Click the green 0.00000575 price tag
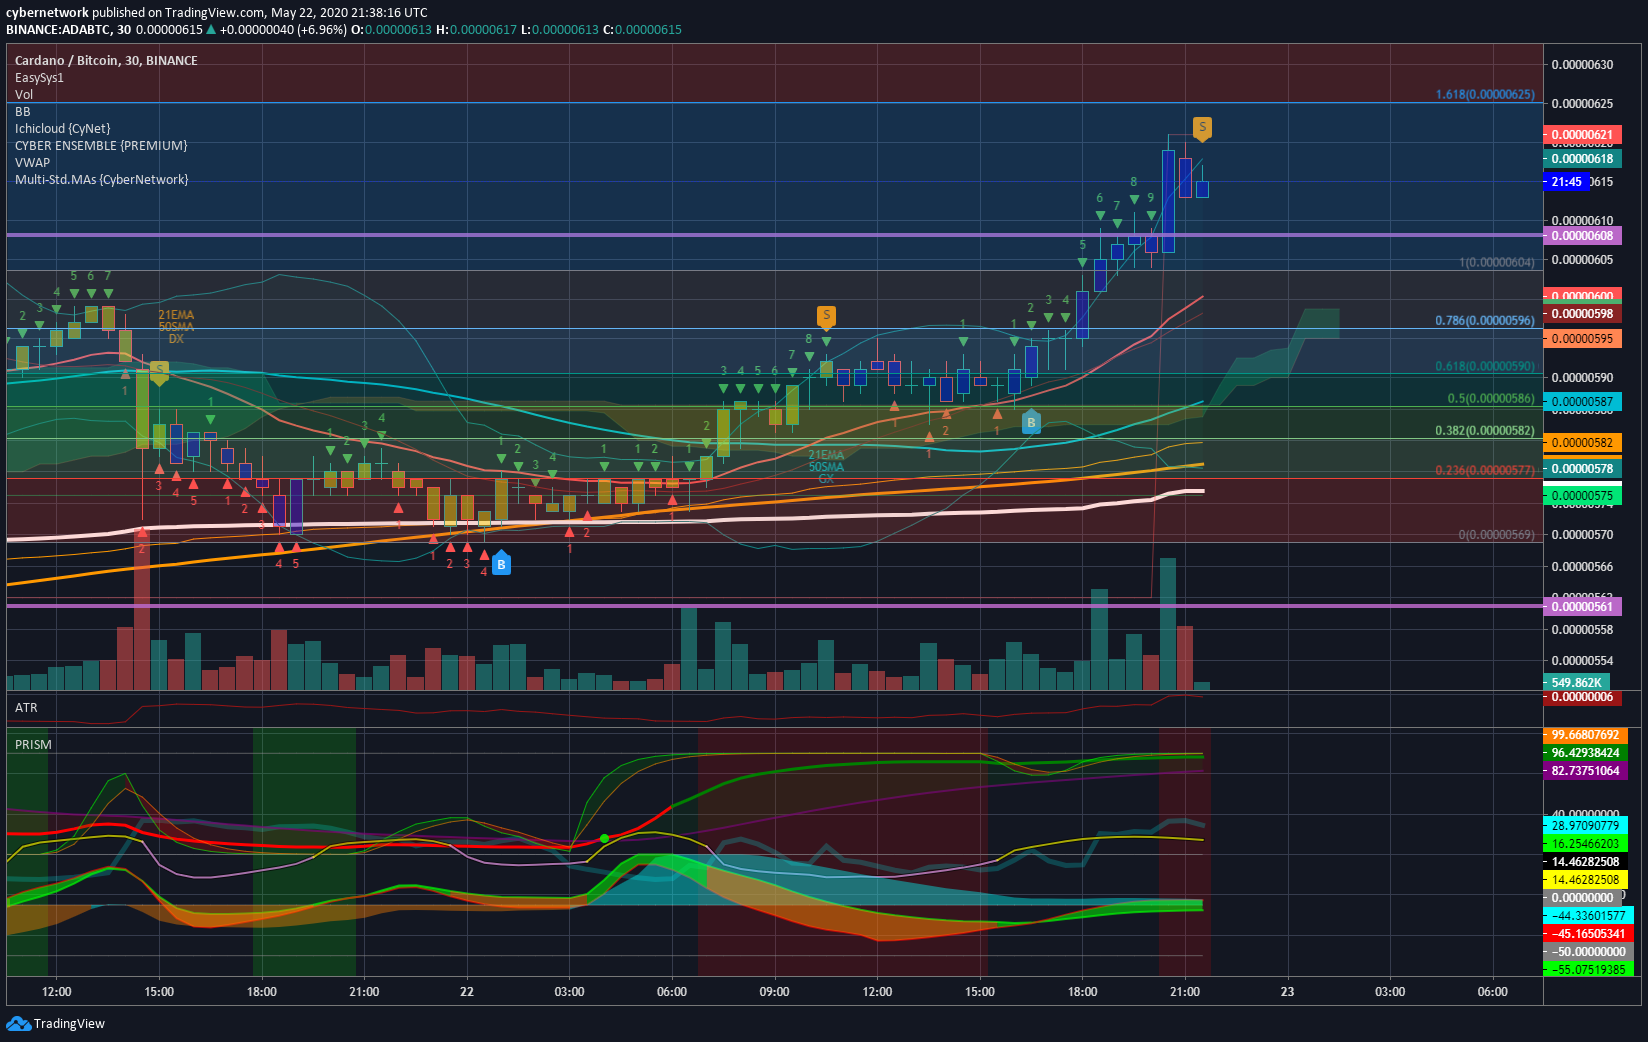 click(1583, 496)
